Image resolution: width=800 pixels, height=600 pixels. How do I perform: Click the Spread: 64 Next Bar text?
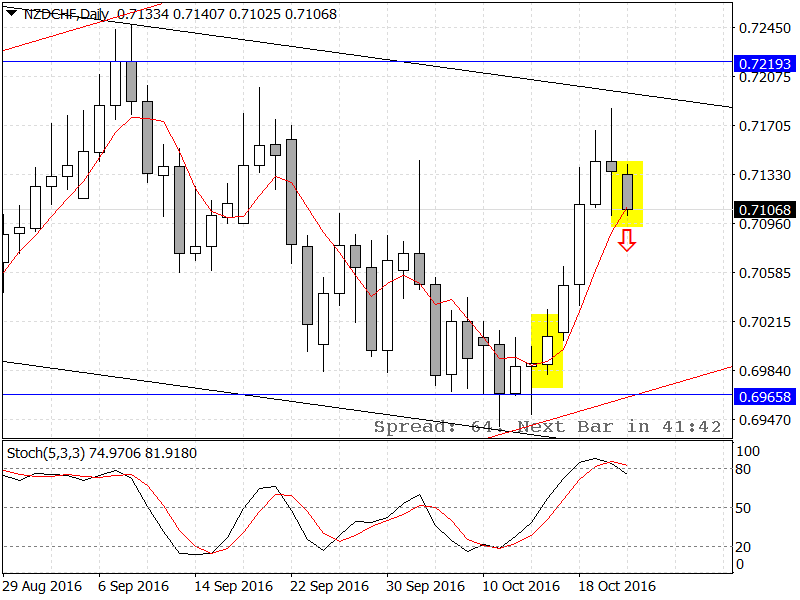[x=547, y=427]
